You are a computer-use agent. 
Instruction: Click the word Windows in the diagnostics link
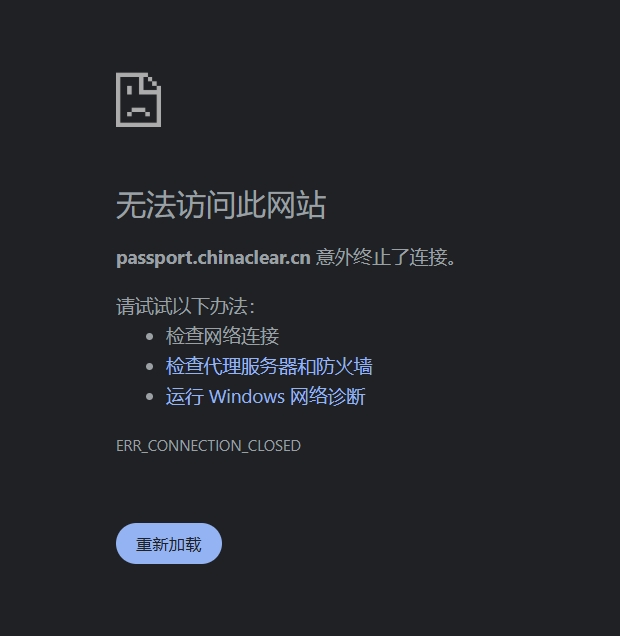point(247,396)
